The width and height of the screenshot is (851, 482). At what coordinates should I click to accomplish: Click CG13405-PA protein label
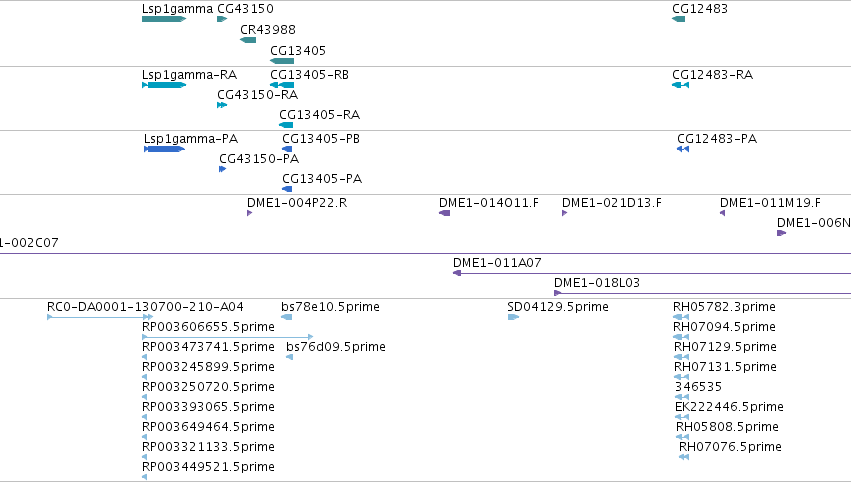322,179
